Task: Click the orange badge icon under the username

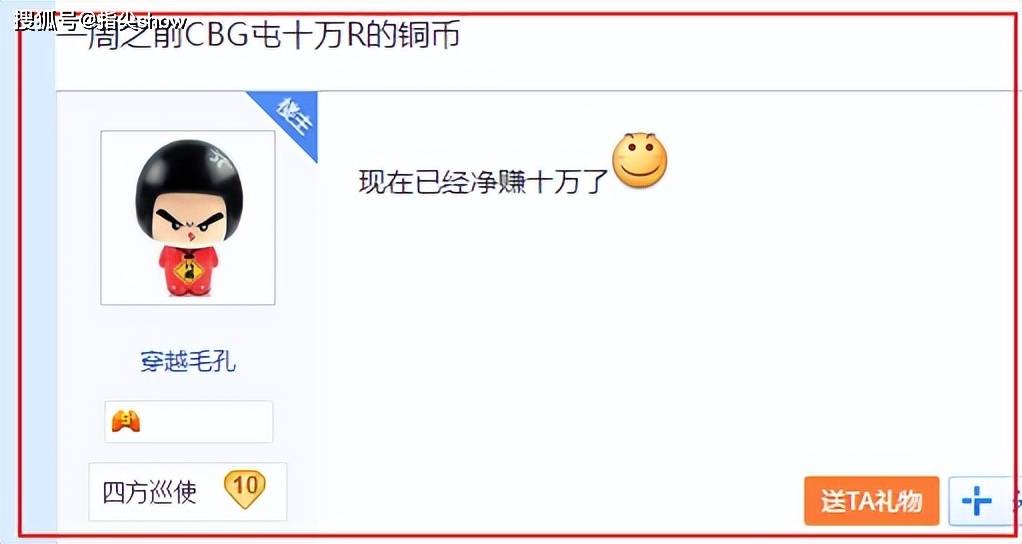Action: tap(126, 422)
